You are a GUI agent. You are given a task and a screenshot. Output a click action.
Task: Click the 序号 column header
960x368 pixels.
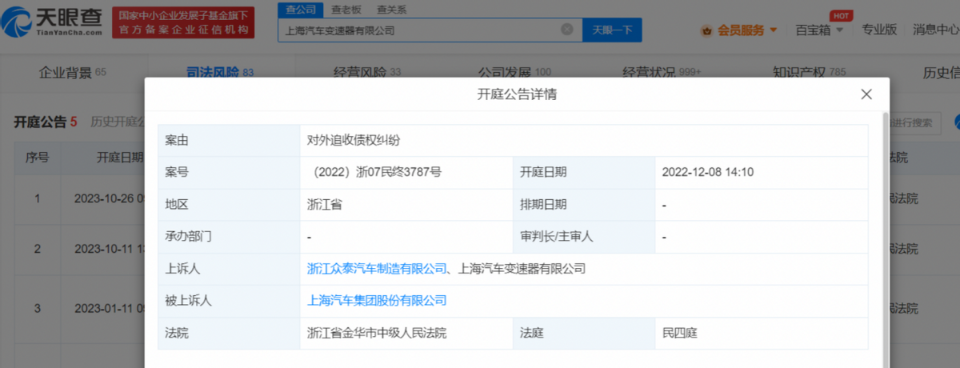click(x=37, y=157)
